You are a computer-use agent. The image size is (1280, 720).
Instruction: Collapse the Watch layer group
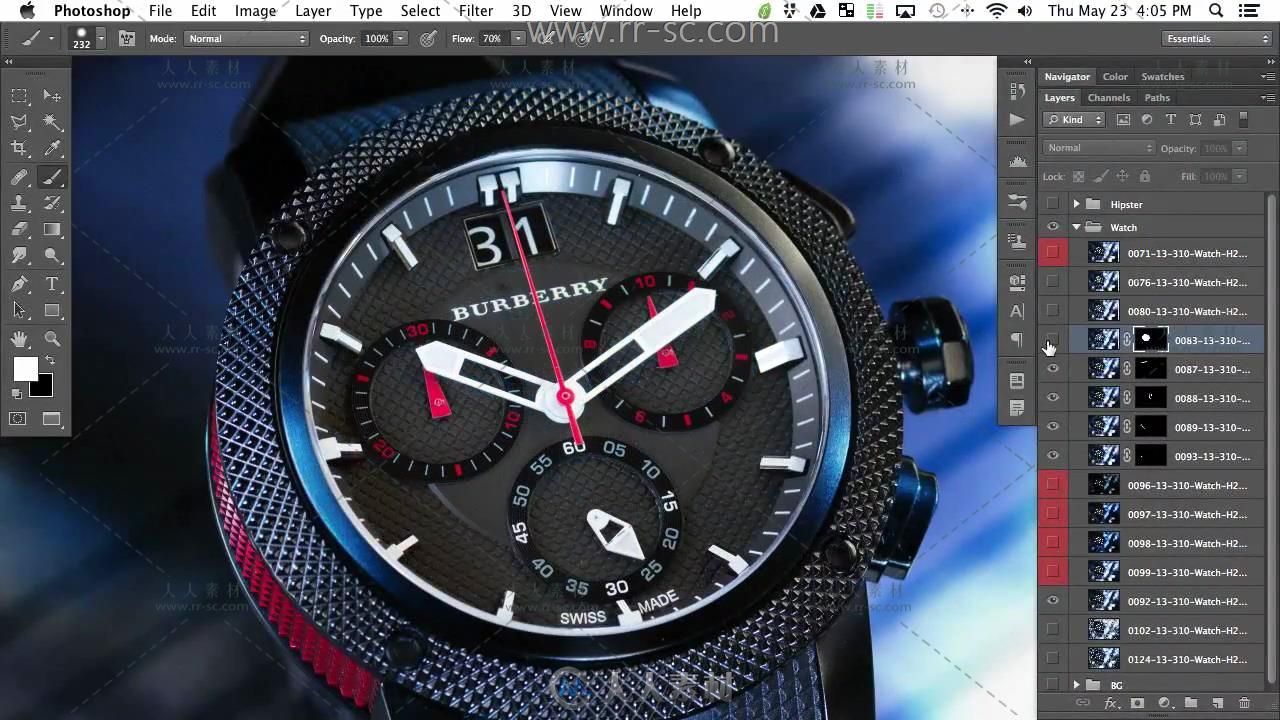pos(1077,227)
